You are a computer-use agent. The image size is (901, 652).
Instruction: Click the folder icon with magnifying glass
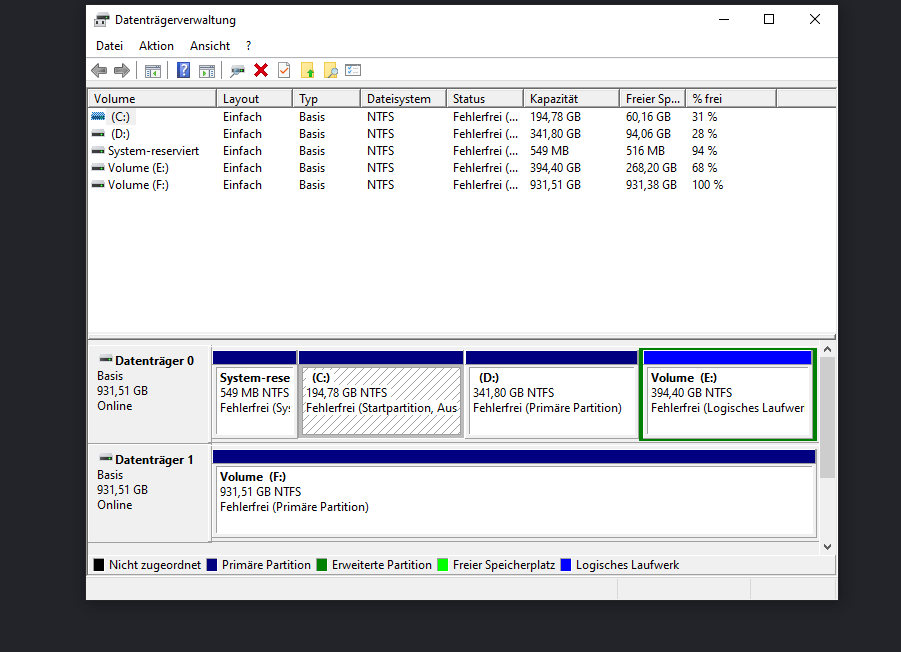click(330, 70)
